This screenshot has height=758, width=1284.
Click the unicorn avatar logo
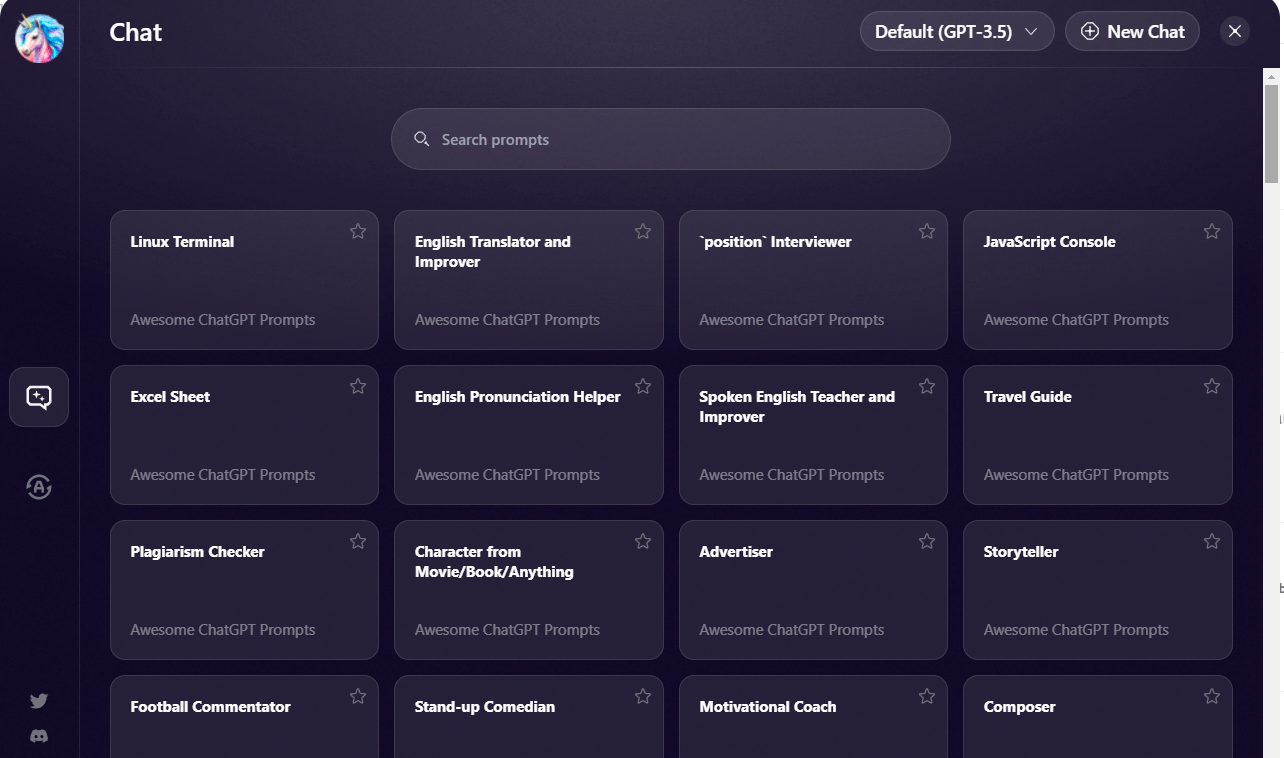(39, 39)
